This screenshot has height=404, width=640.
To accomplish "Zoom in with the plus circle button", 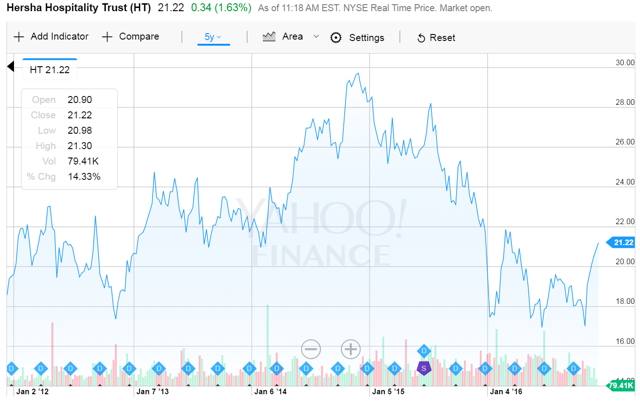I will tap(351, 349).
